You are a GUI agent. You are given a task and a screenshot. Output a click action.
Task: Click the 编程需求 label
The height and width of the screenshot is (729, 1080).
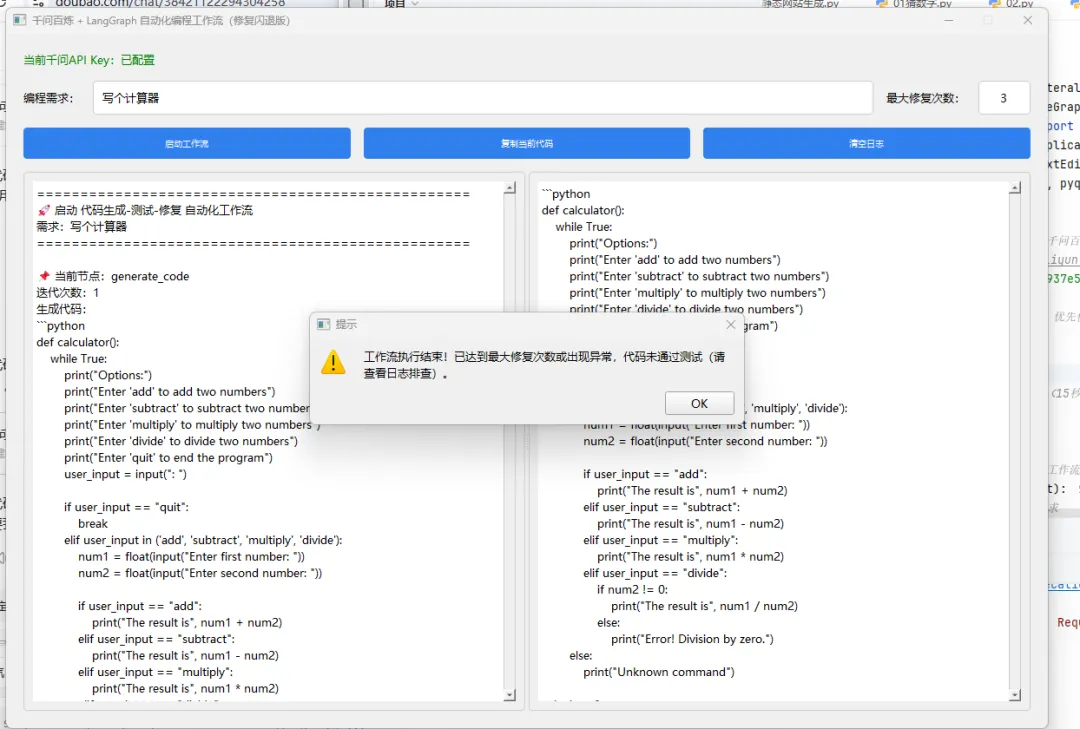pyautogui.click(x=48, y=98)
